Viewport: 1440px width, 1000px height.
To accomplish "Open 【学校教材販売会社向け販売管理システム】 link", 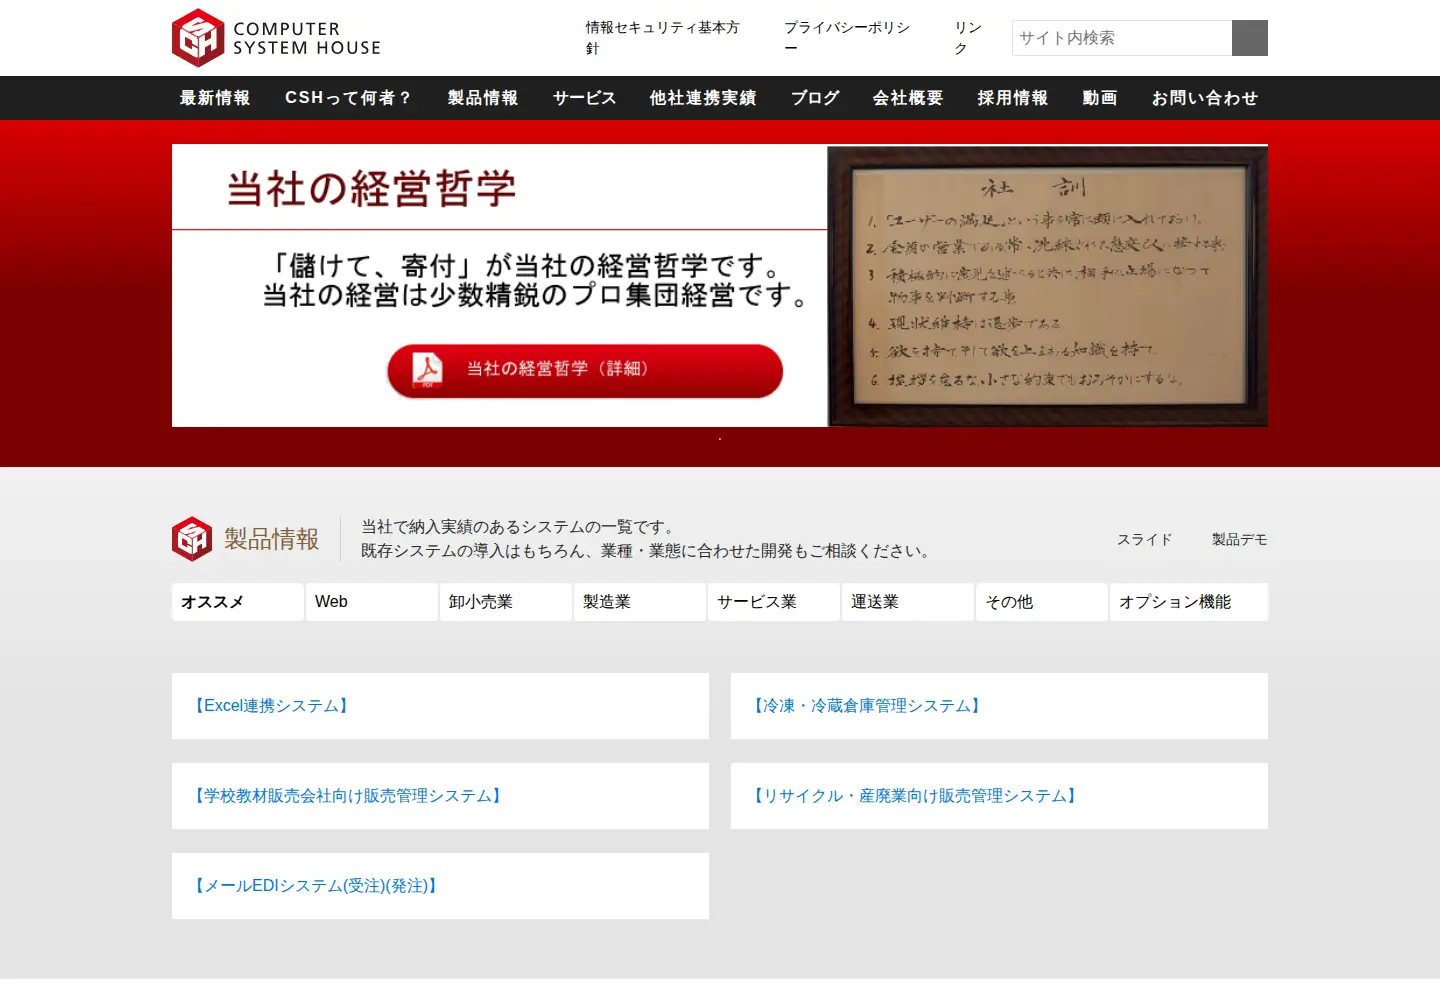I will [348, 796].
